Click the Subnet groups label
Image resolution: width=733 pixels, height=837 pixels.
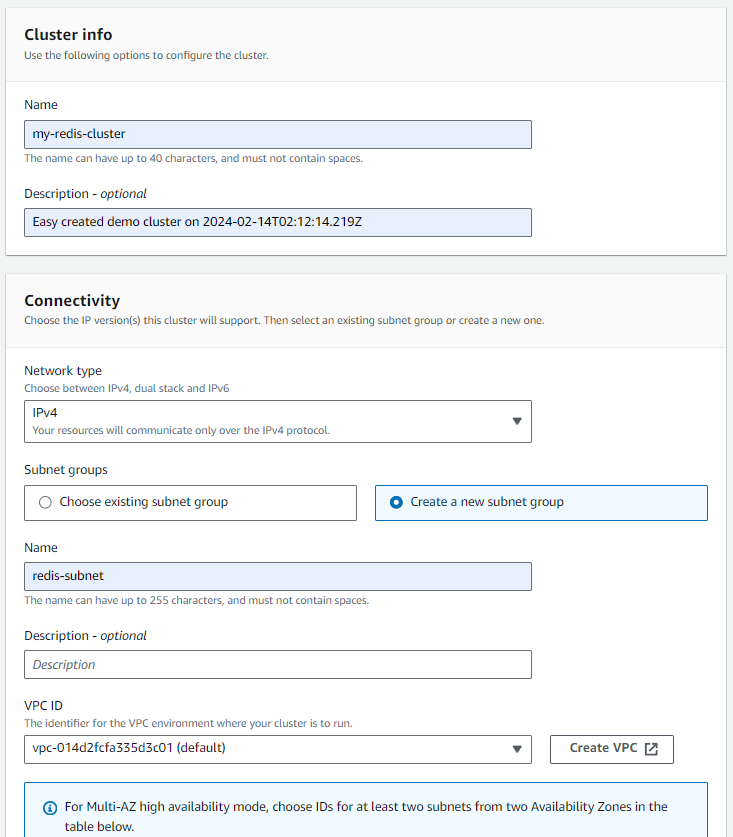(66, 470)
